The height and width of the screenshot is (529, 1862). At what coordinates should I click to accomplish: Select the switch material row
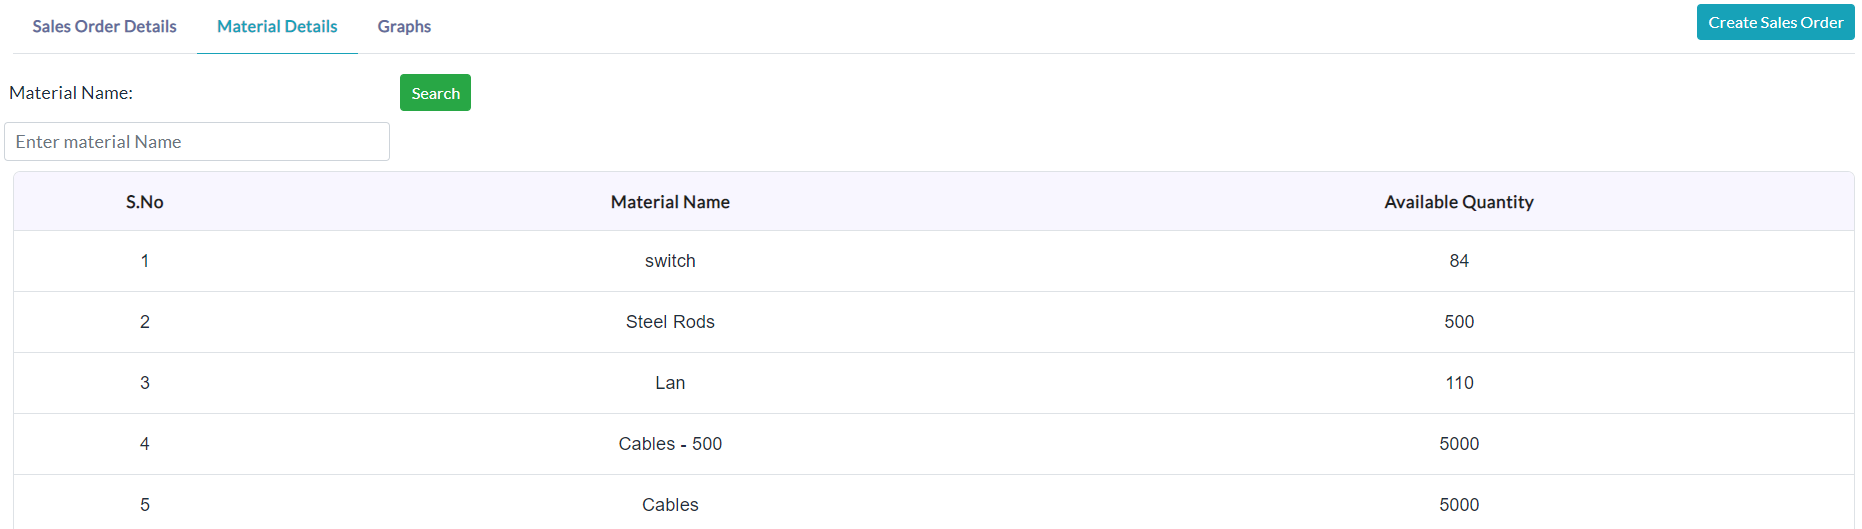[933, 261]
